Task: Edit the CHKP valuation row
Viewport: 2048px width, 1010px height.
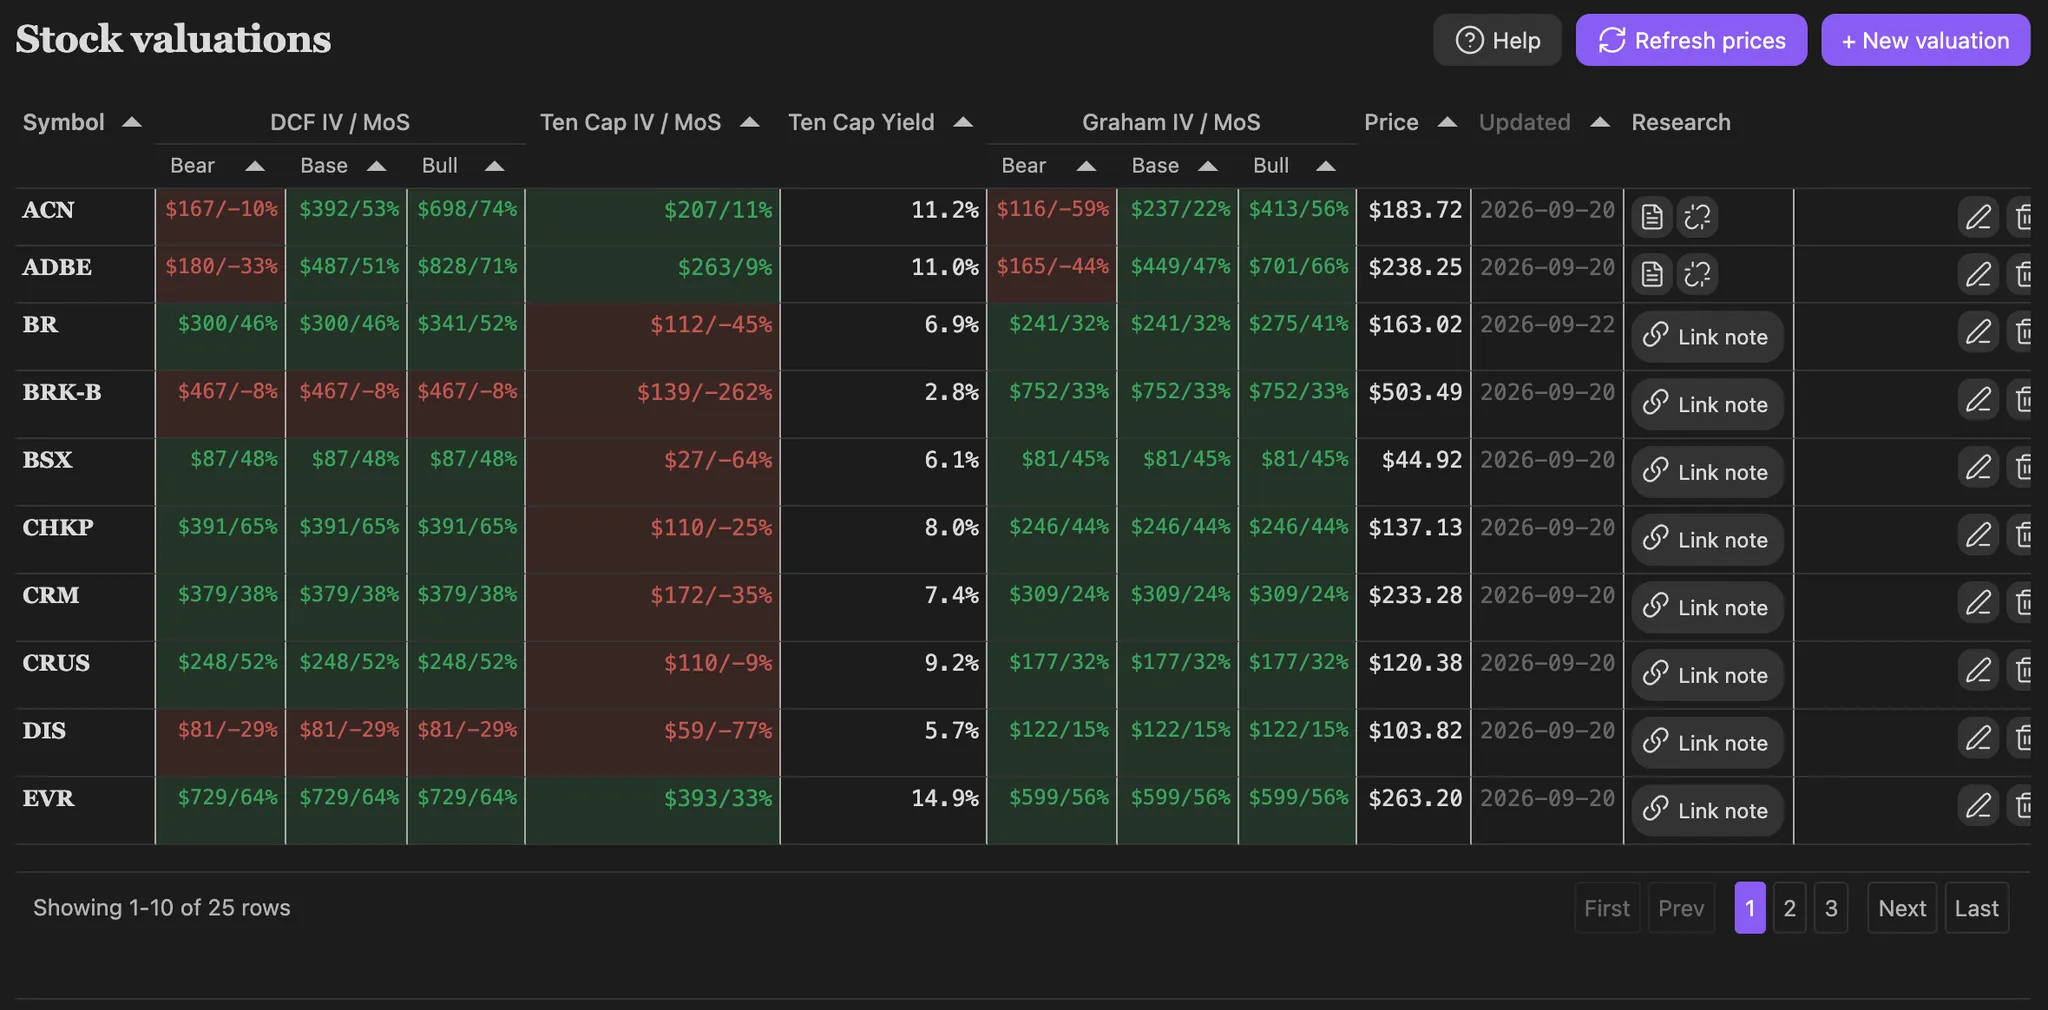Action: (1978, 535)
